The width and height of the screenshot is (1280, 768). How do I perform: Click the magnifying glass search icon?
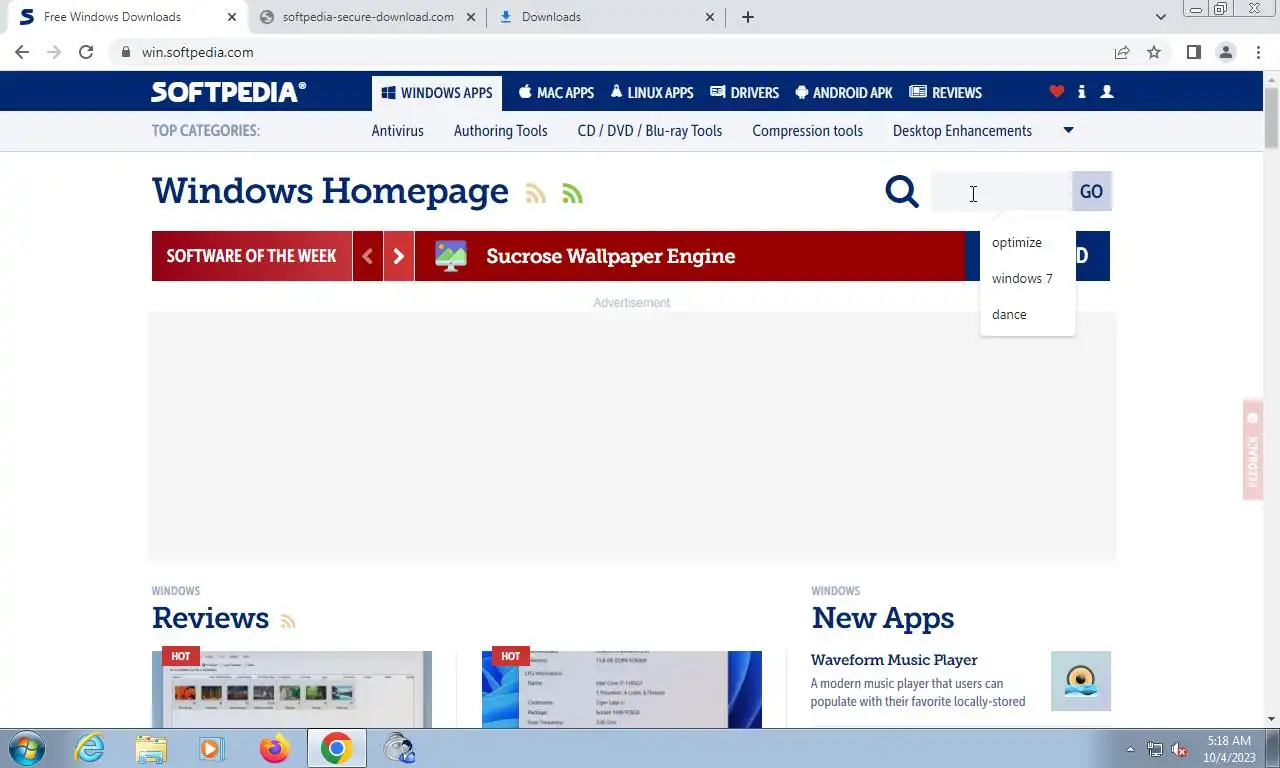(x=902, y=191)
